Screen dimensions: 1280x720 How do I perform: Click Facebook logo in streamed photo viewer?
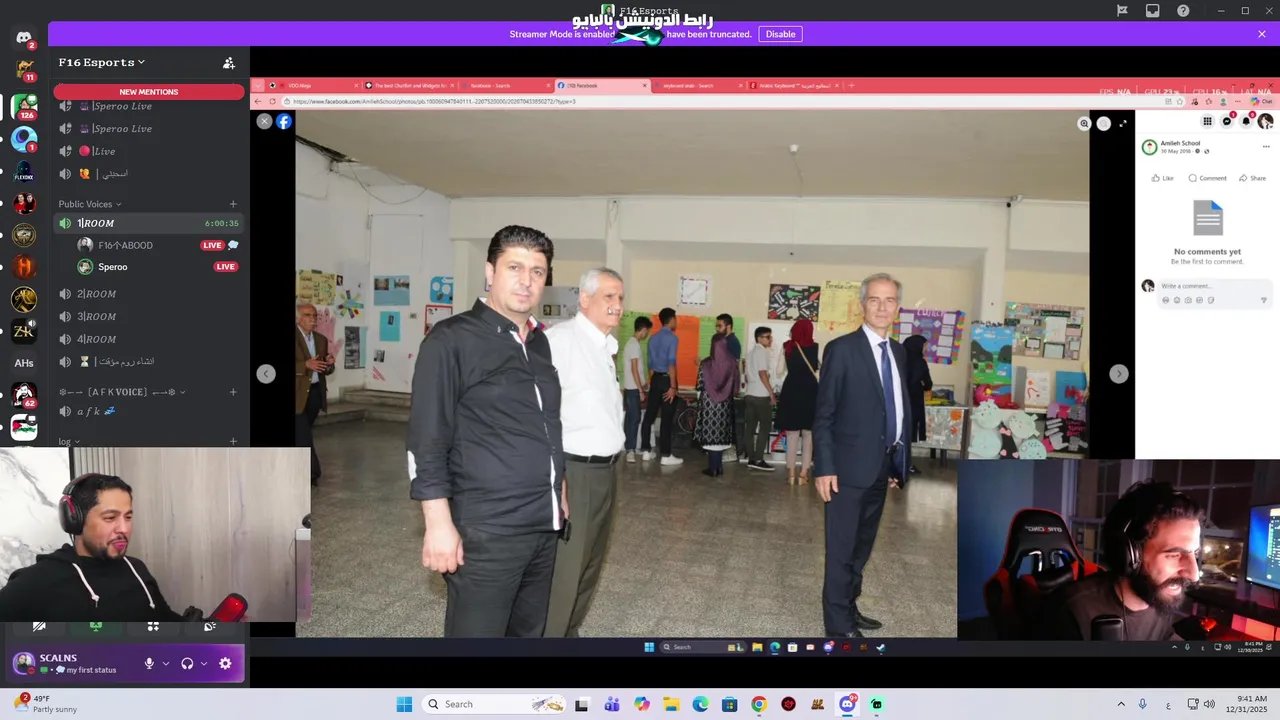pyautogui.click(x=284, y=121)
